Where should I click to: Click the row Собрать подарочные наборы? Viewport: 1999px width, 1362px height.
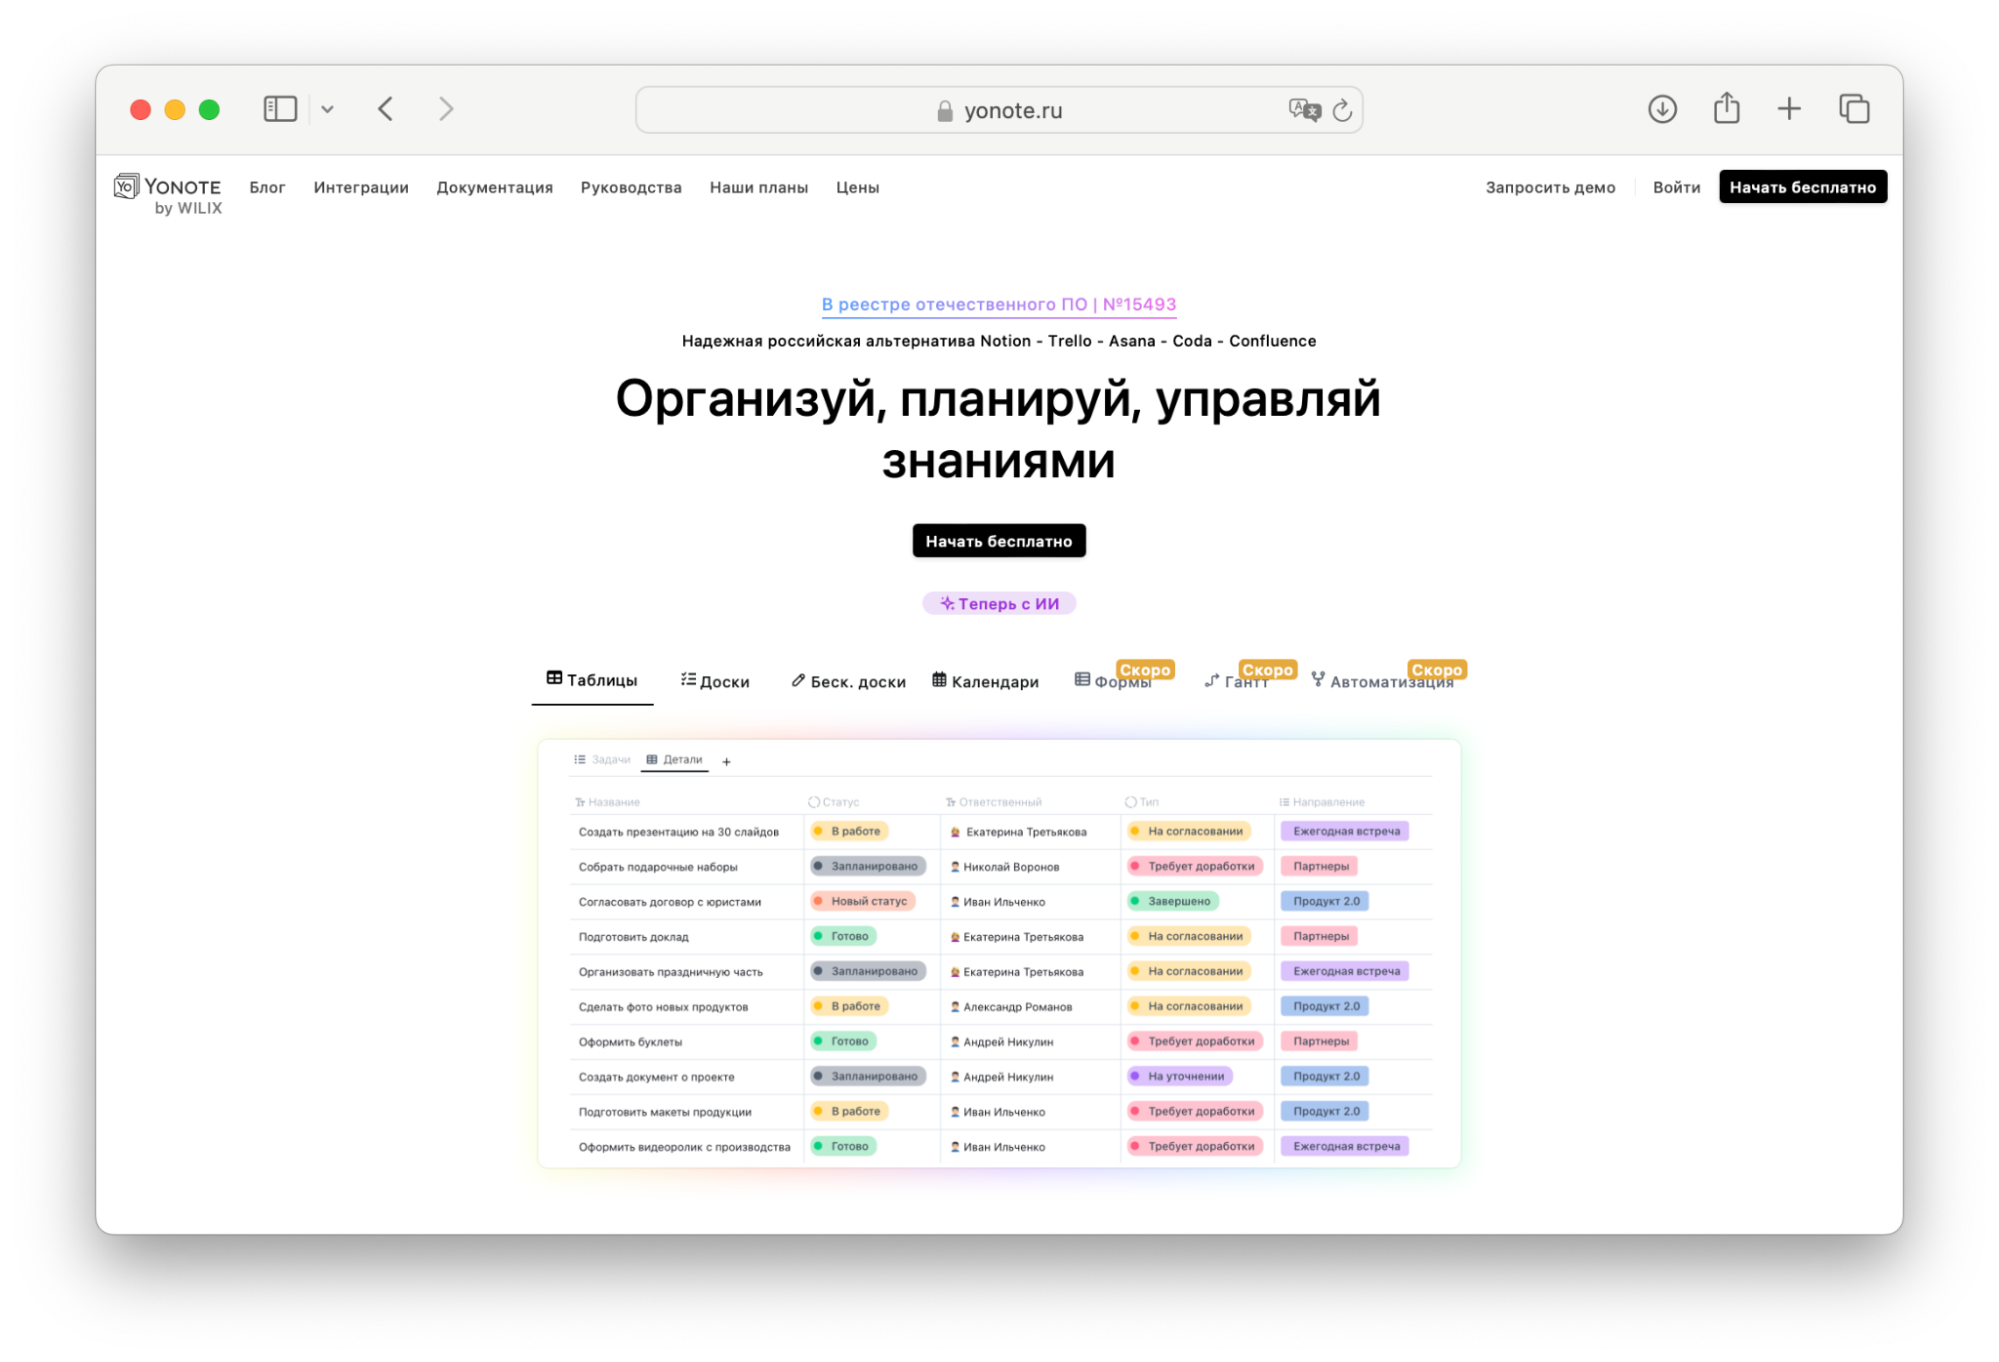1000,866
